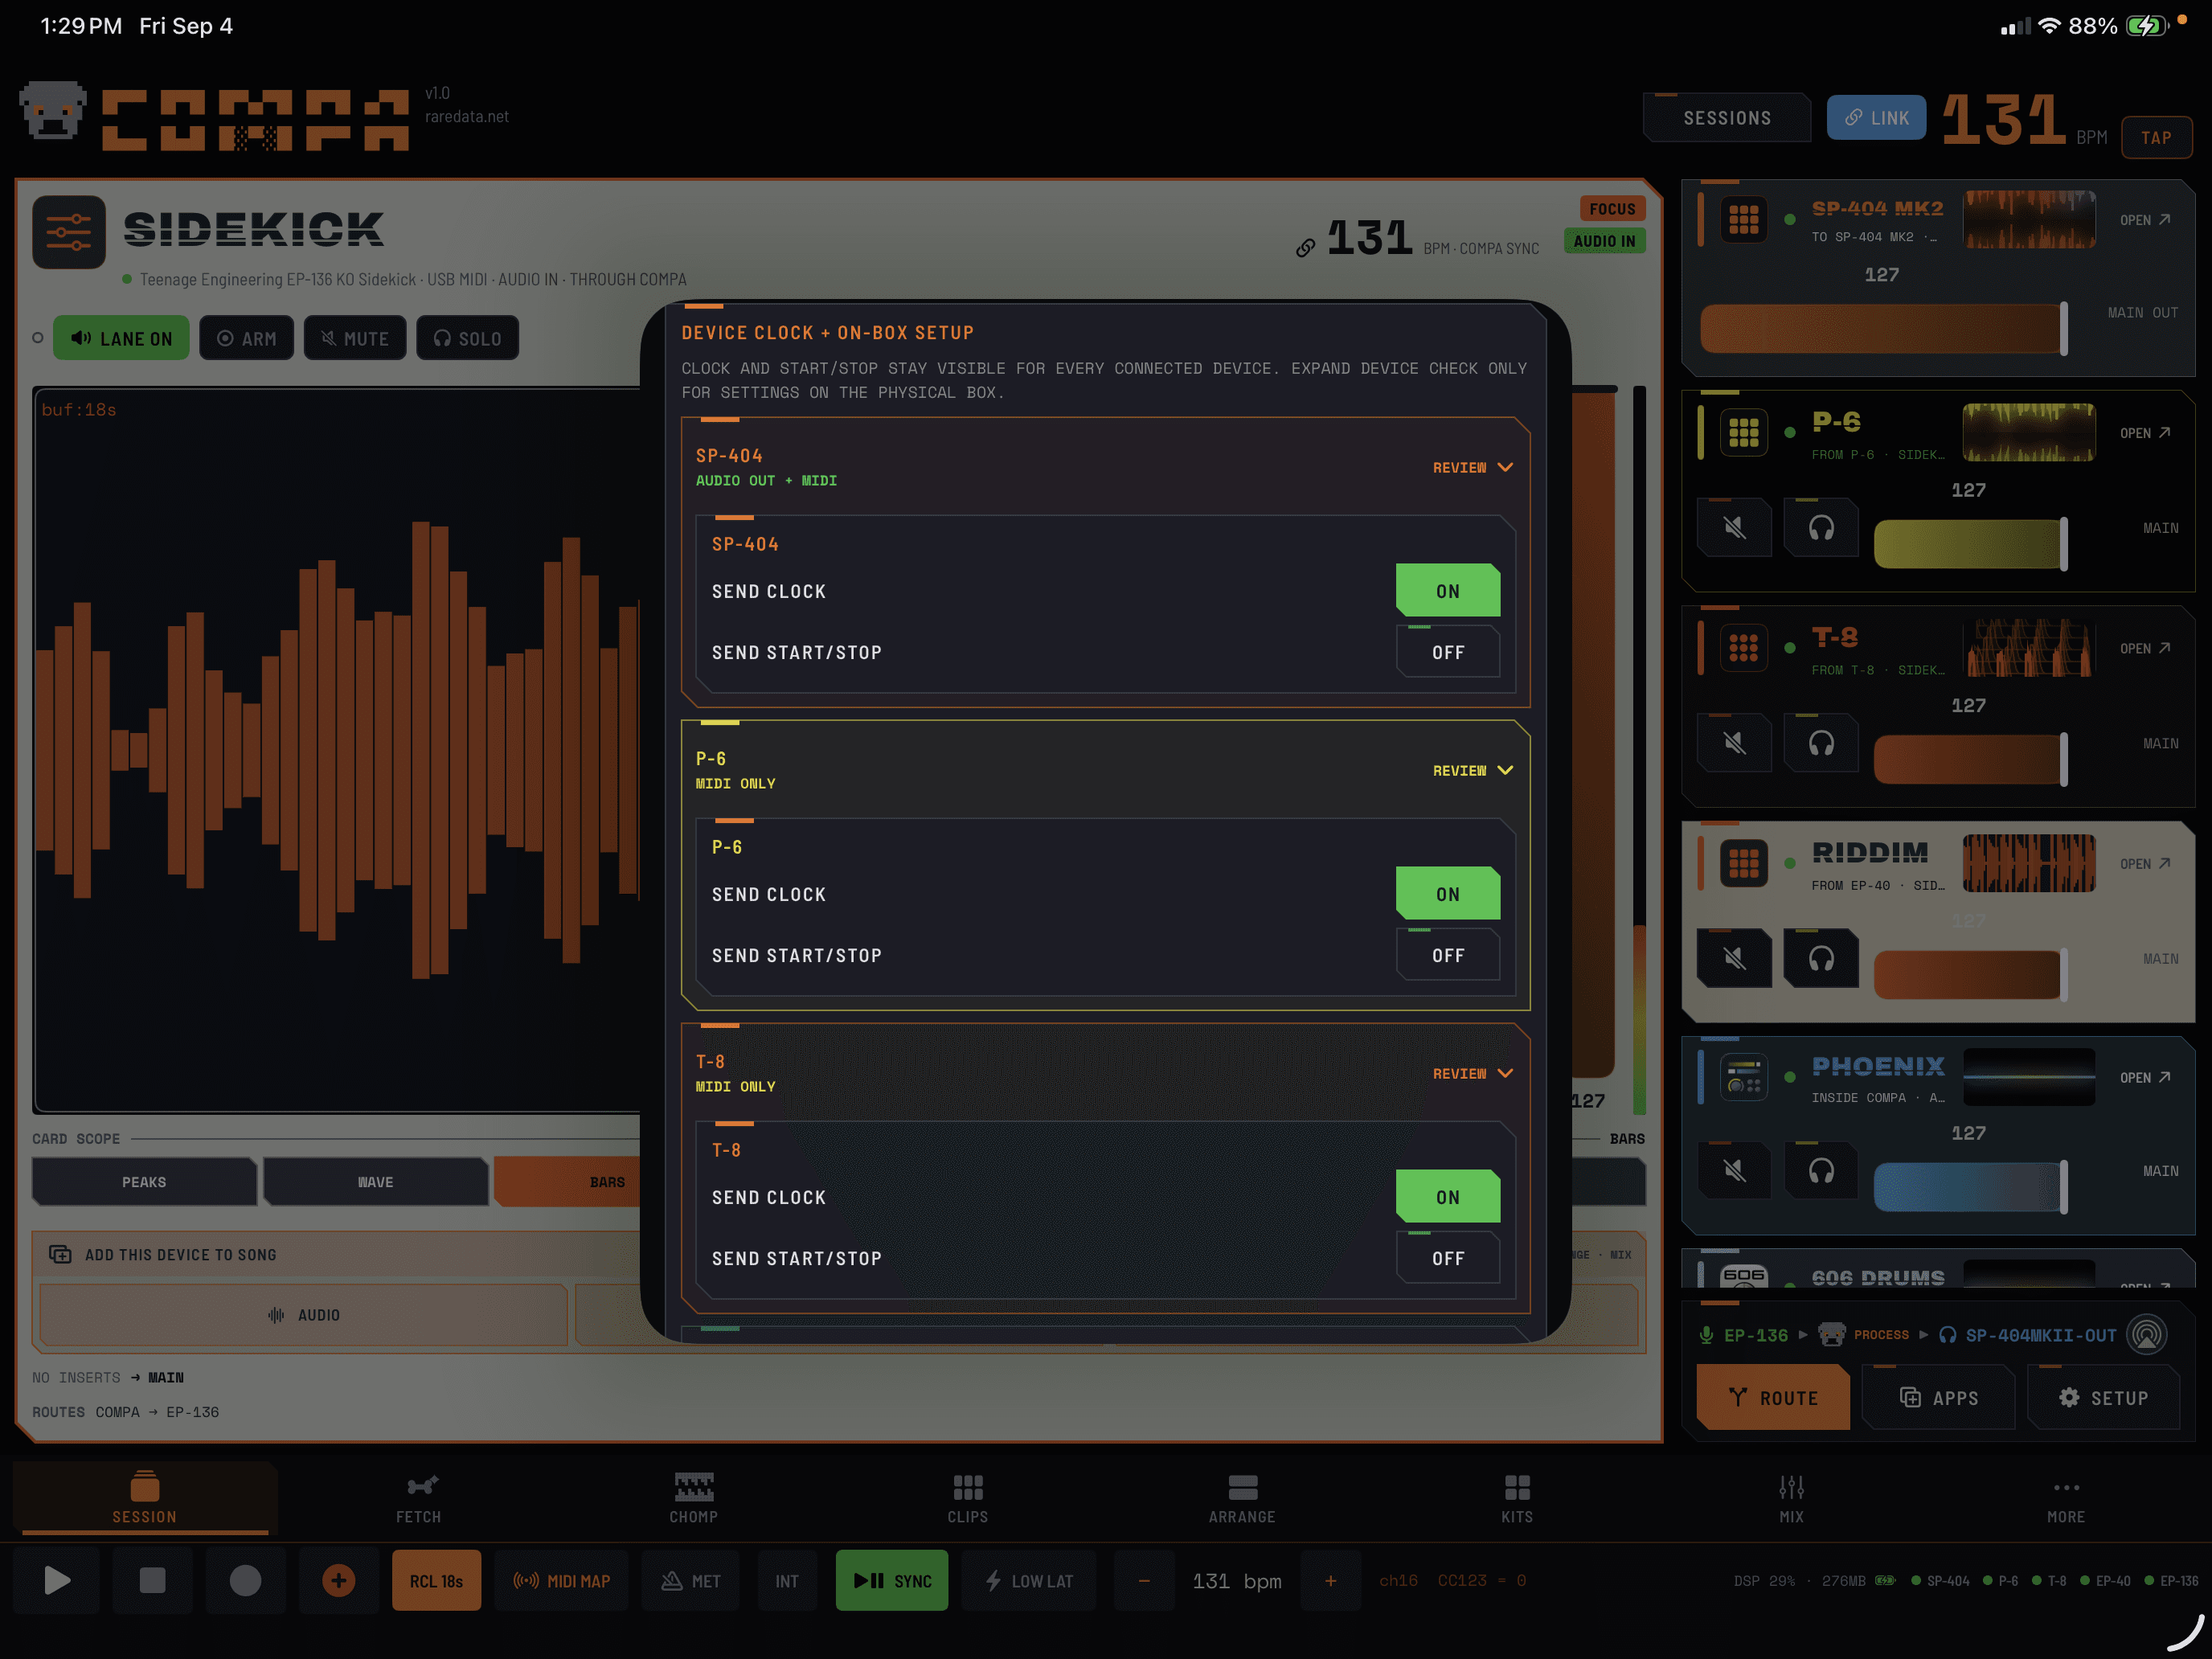Open the MORE tab
This screenshot has width=2212, height=1659.
[2066, 1498]
